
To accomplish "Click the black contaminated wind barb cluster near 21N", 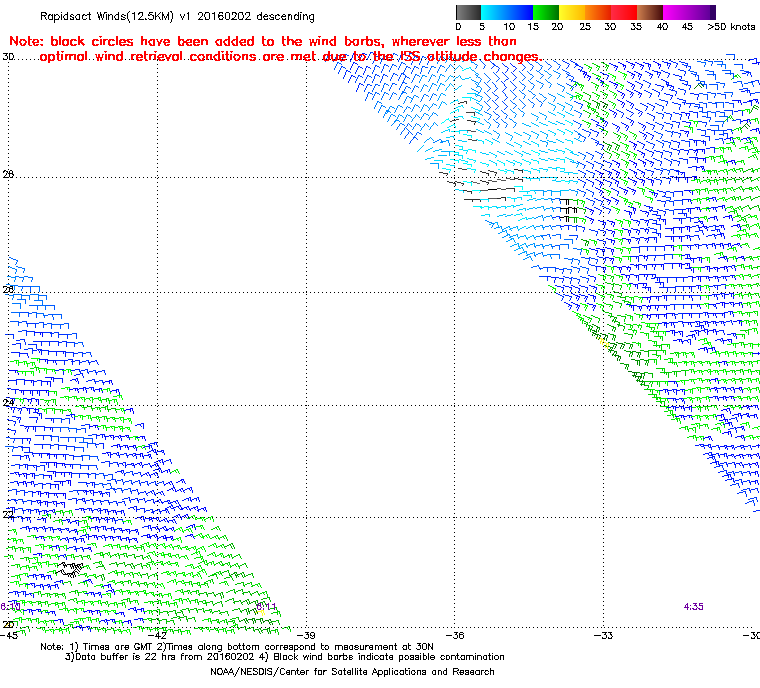I will [70, 569].
